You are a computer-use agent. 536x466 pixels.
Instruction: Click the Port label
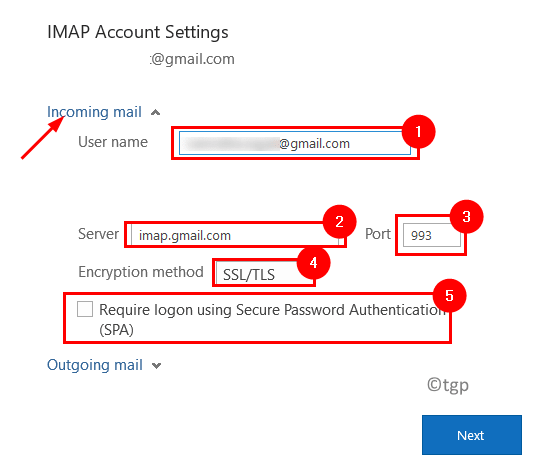pyautogui.click(x=378, y=234)
